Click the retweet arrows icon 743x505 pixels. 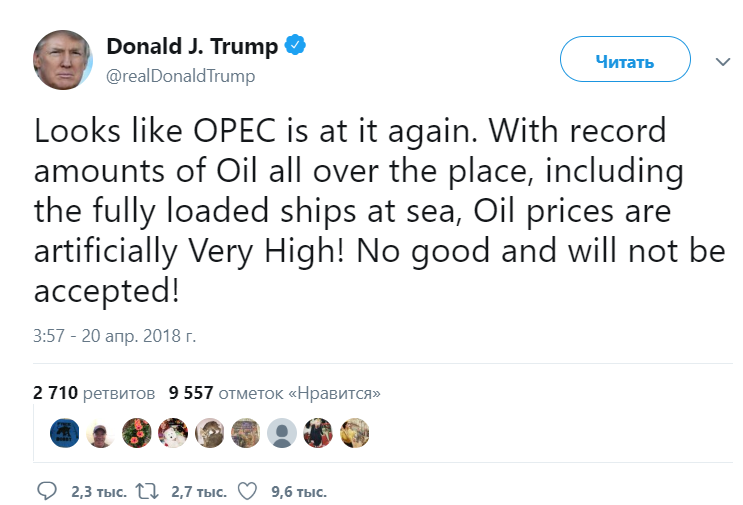(x=147, y=491)
